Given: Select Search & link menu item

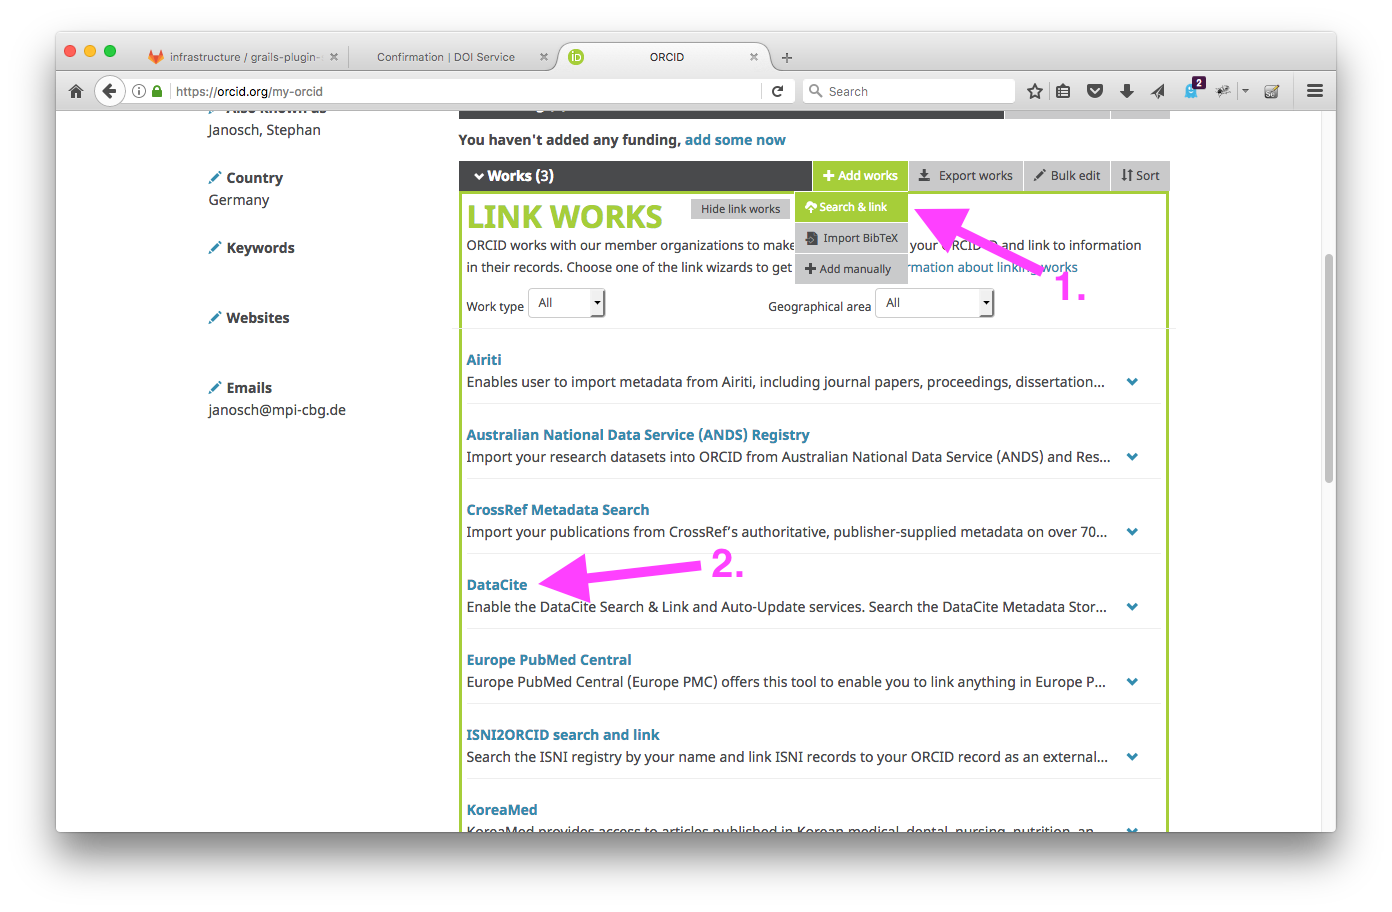Looking at the screenshot, I should click(851, 207).
